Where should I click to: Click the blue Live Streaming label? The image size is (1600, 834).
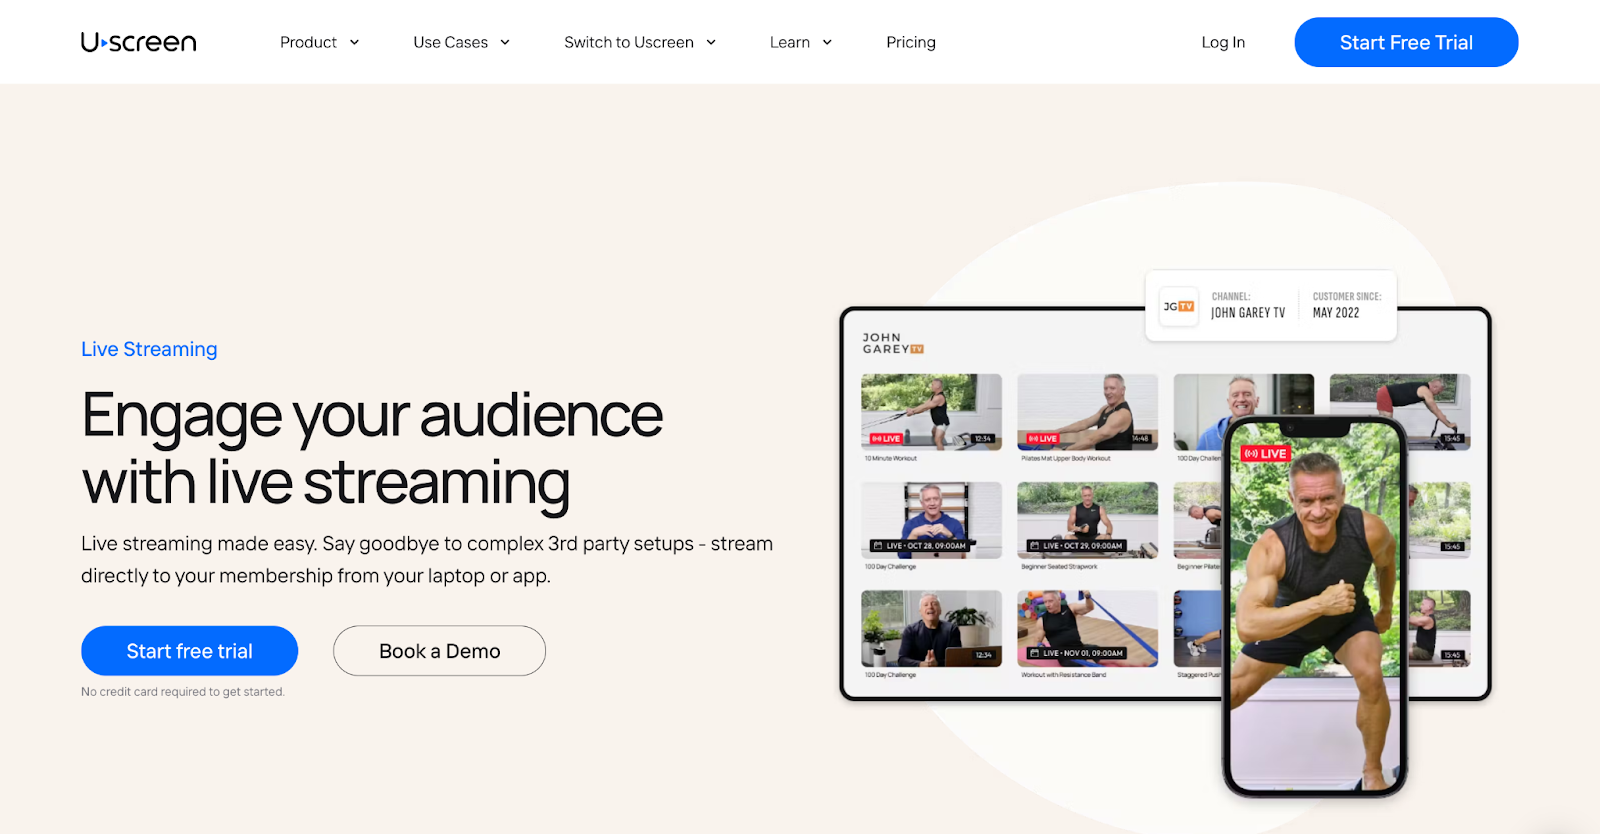[x=149, y=349]
